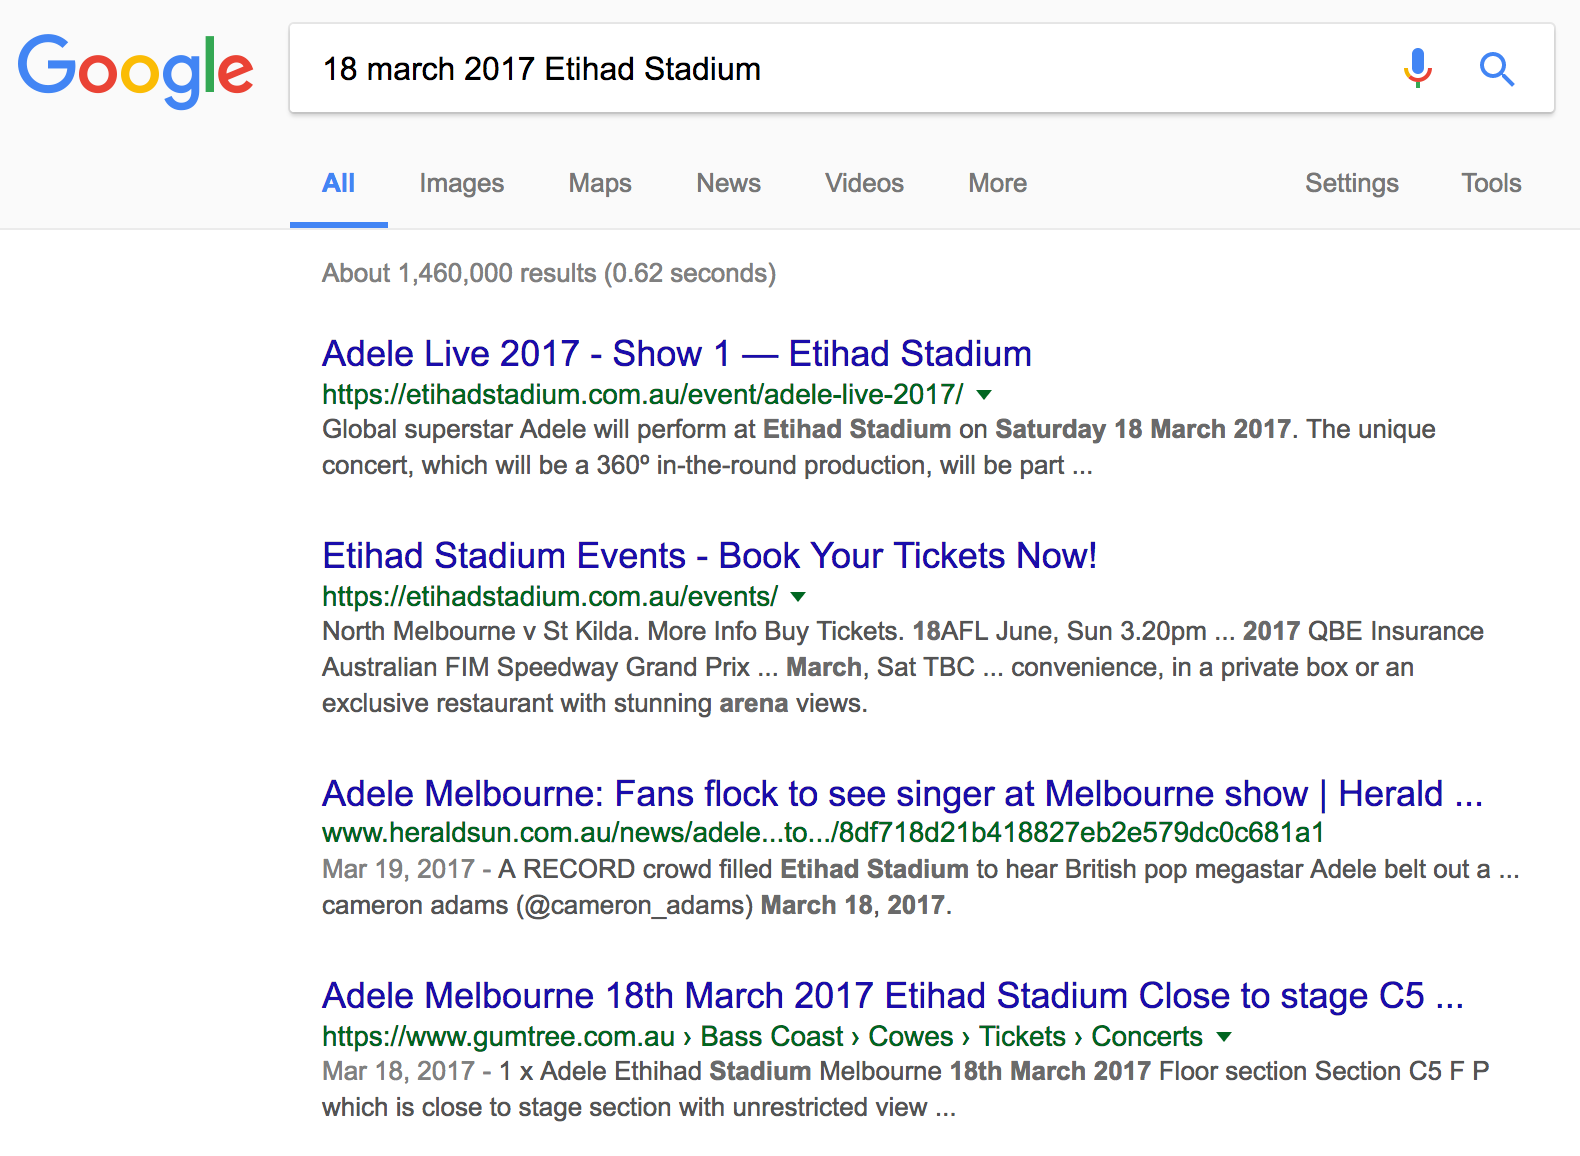Go to the News tab
Image resolution: width=1580 pixels, height=1156 pixels.
[x=728, y=183]
